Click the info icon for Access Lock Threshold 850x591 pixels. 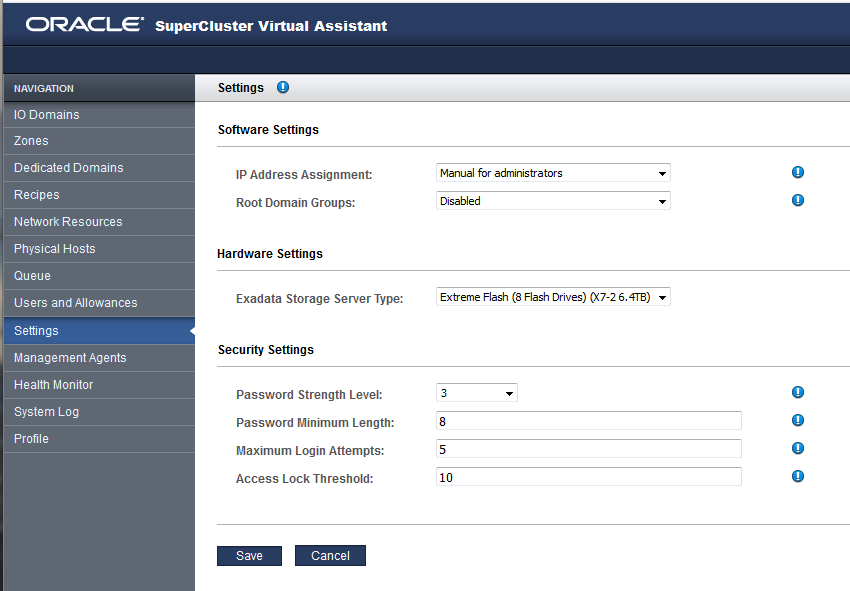(797, 476)
